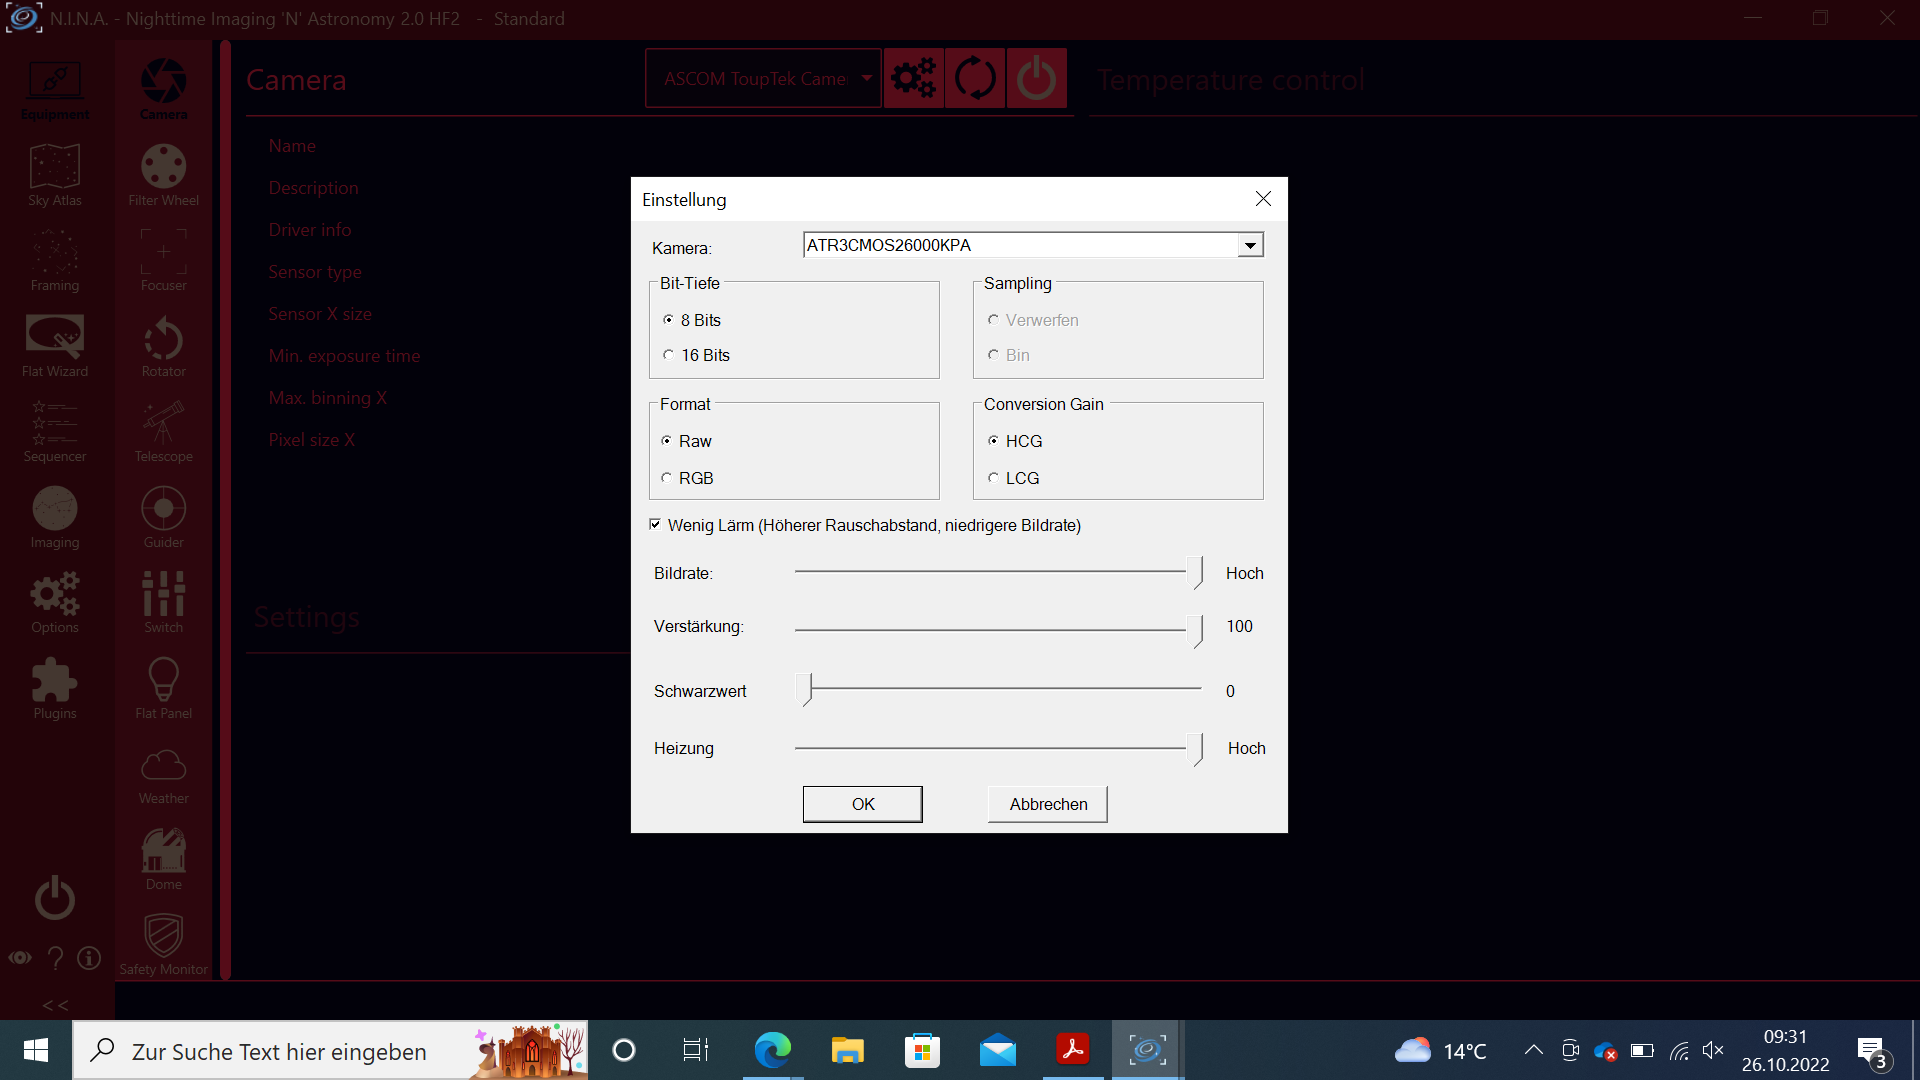The image size is (1920, 1080).
Task: Open the Mail app from the taskbar
Action: pyautogui.click(x=998, y=1050)
